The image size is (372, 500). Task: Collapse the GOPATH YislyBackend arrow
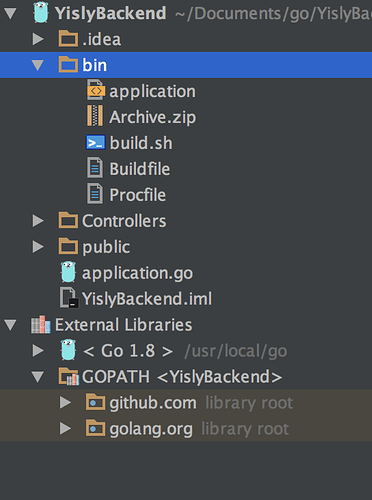point(38,377)
